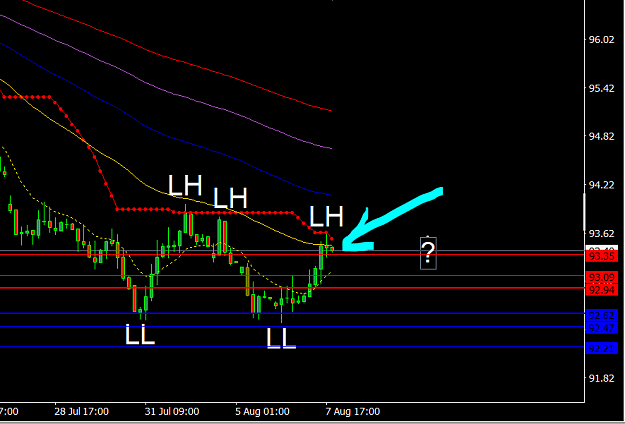
Task: Select the blue 92.21 price tag
Action: (x=601, y=348)
